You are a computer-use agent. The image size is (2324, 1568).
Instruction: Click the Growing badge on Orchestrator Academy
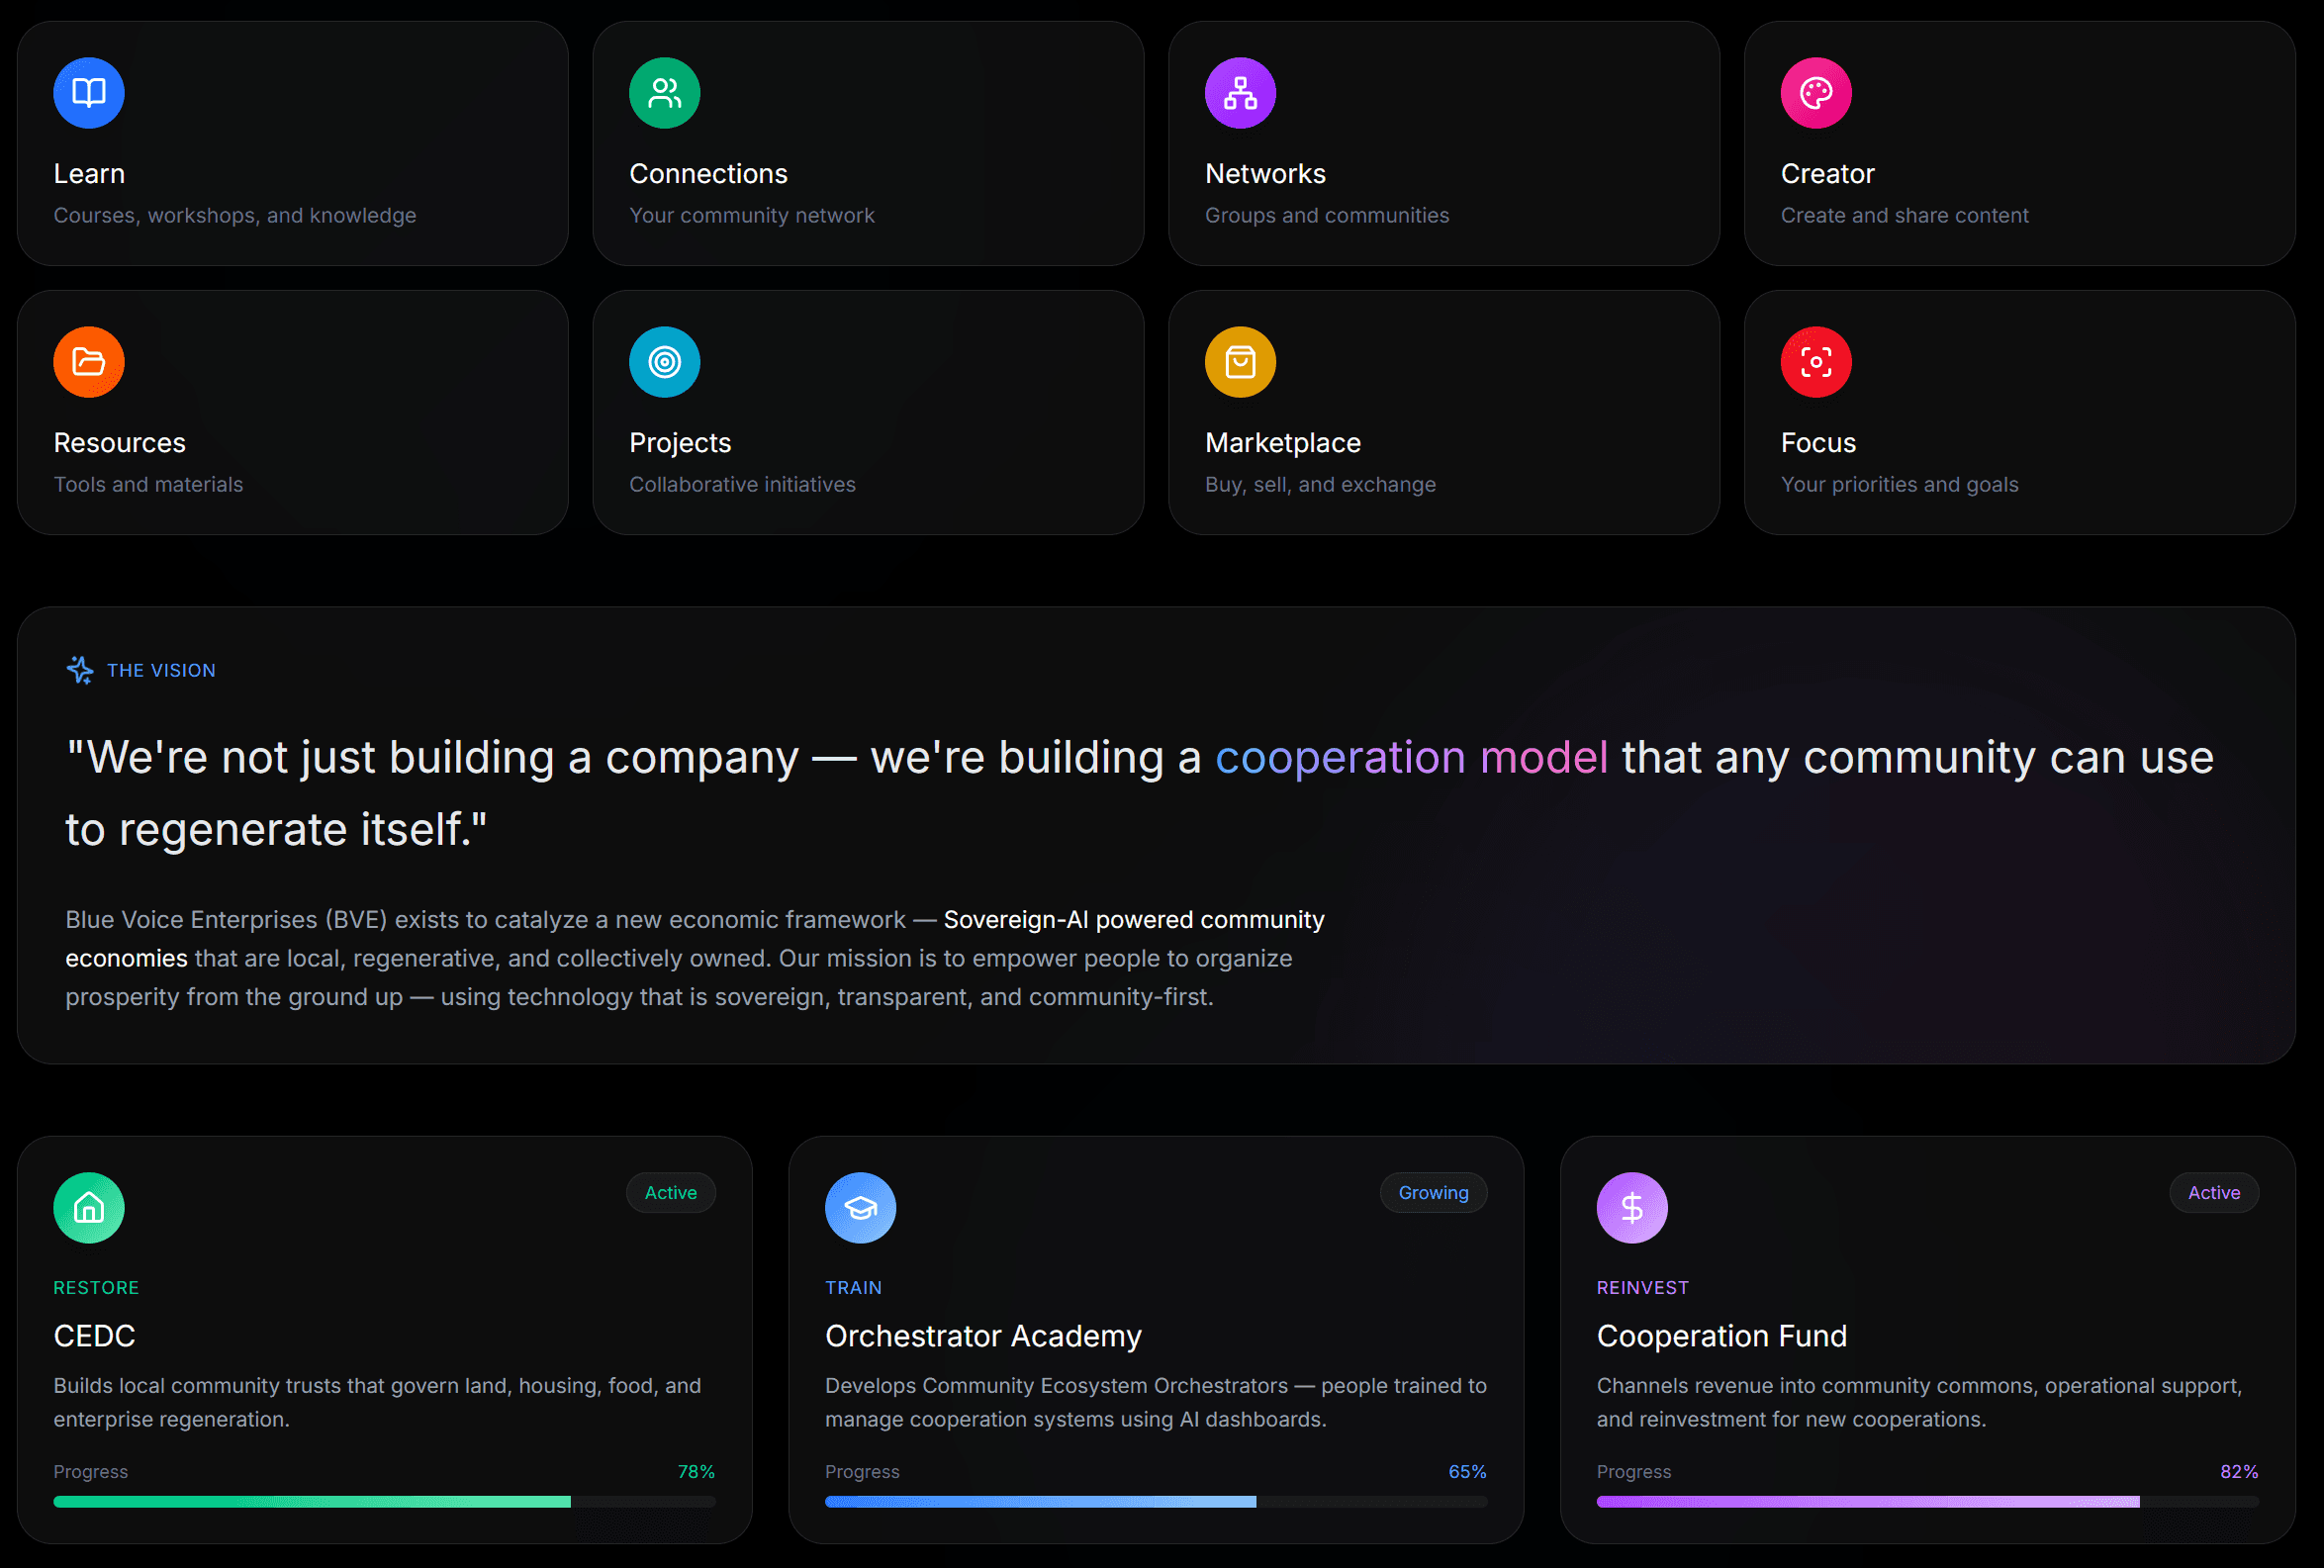(1433, 1193)
